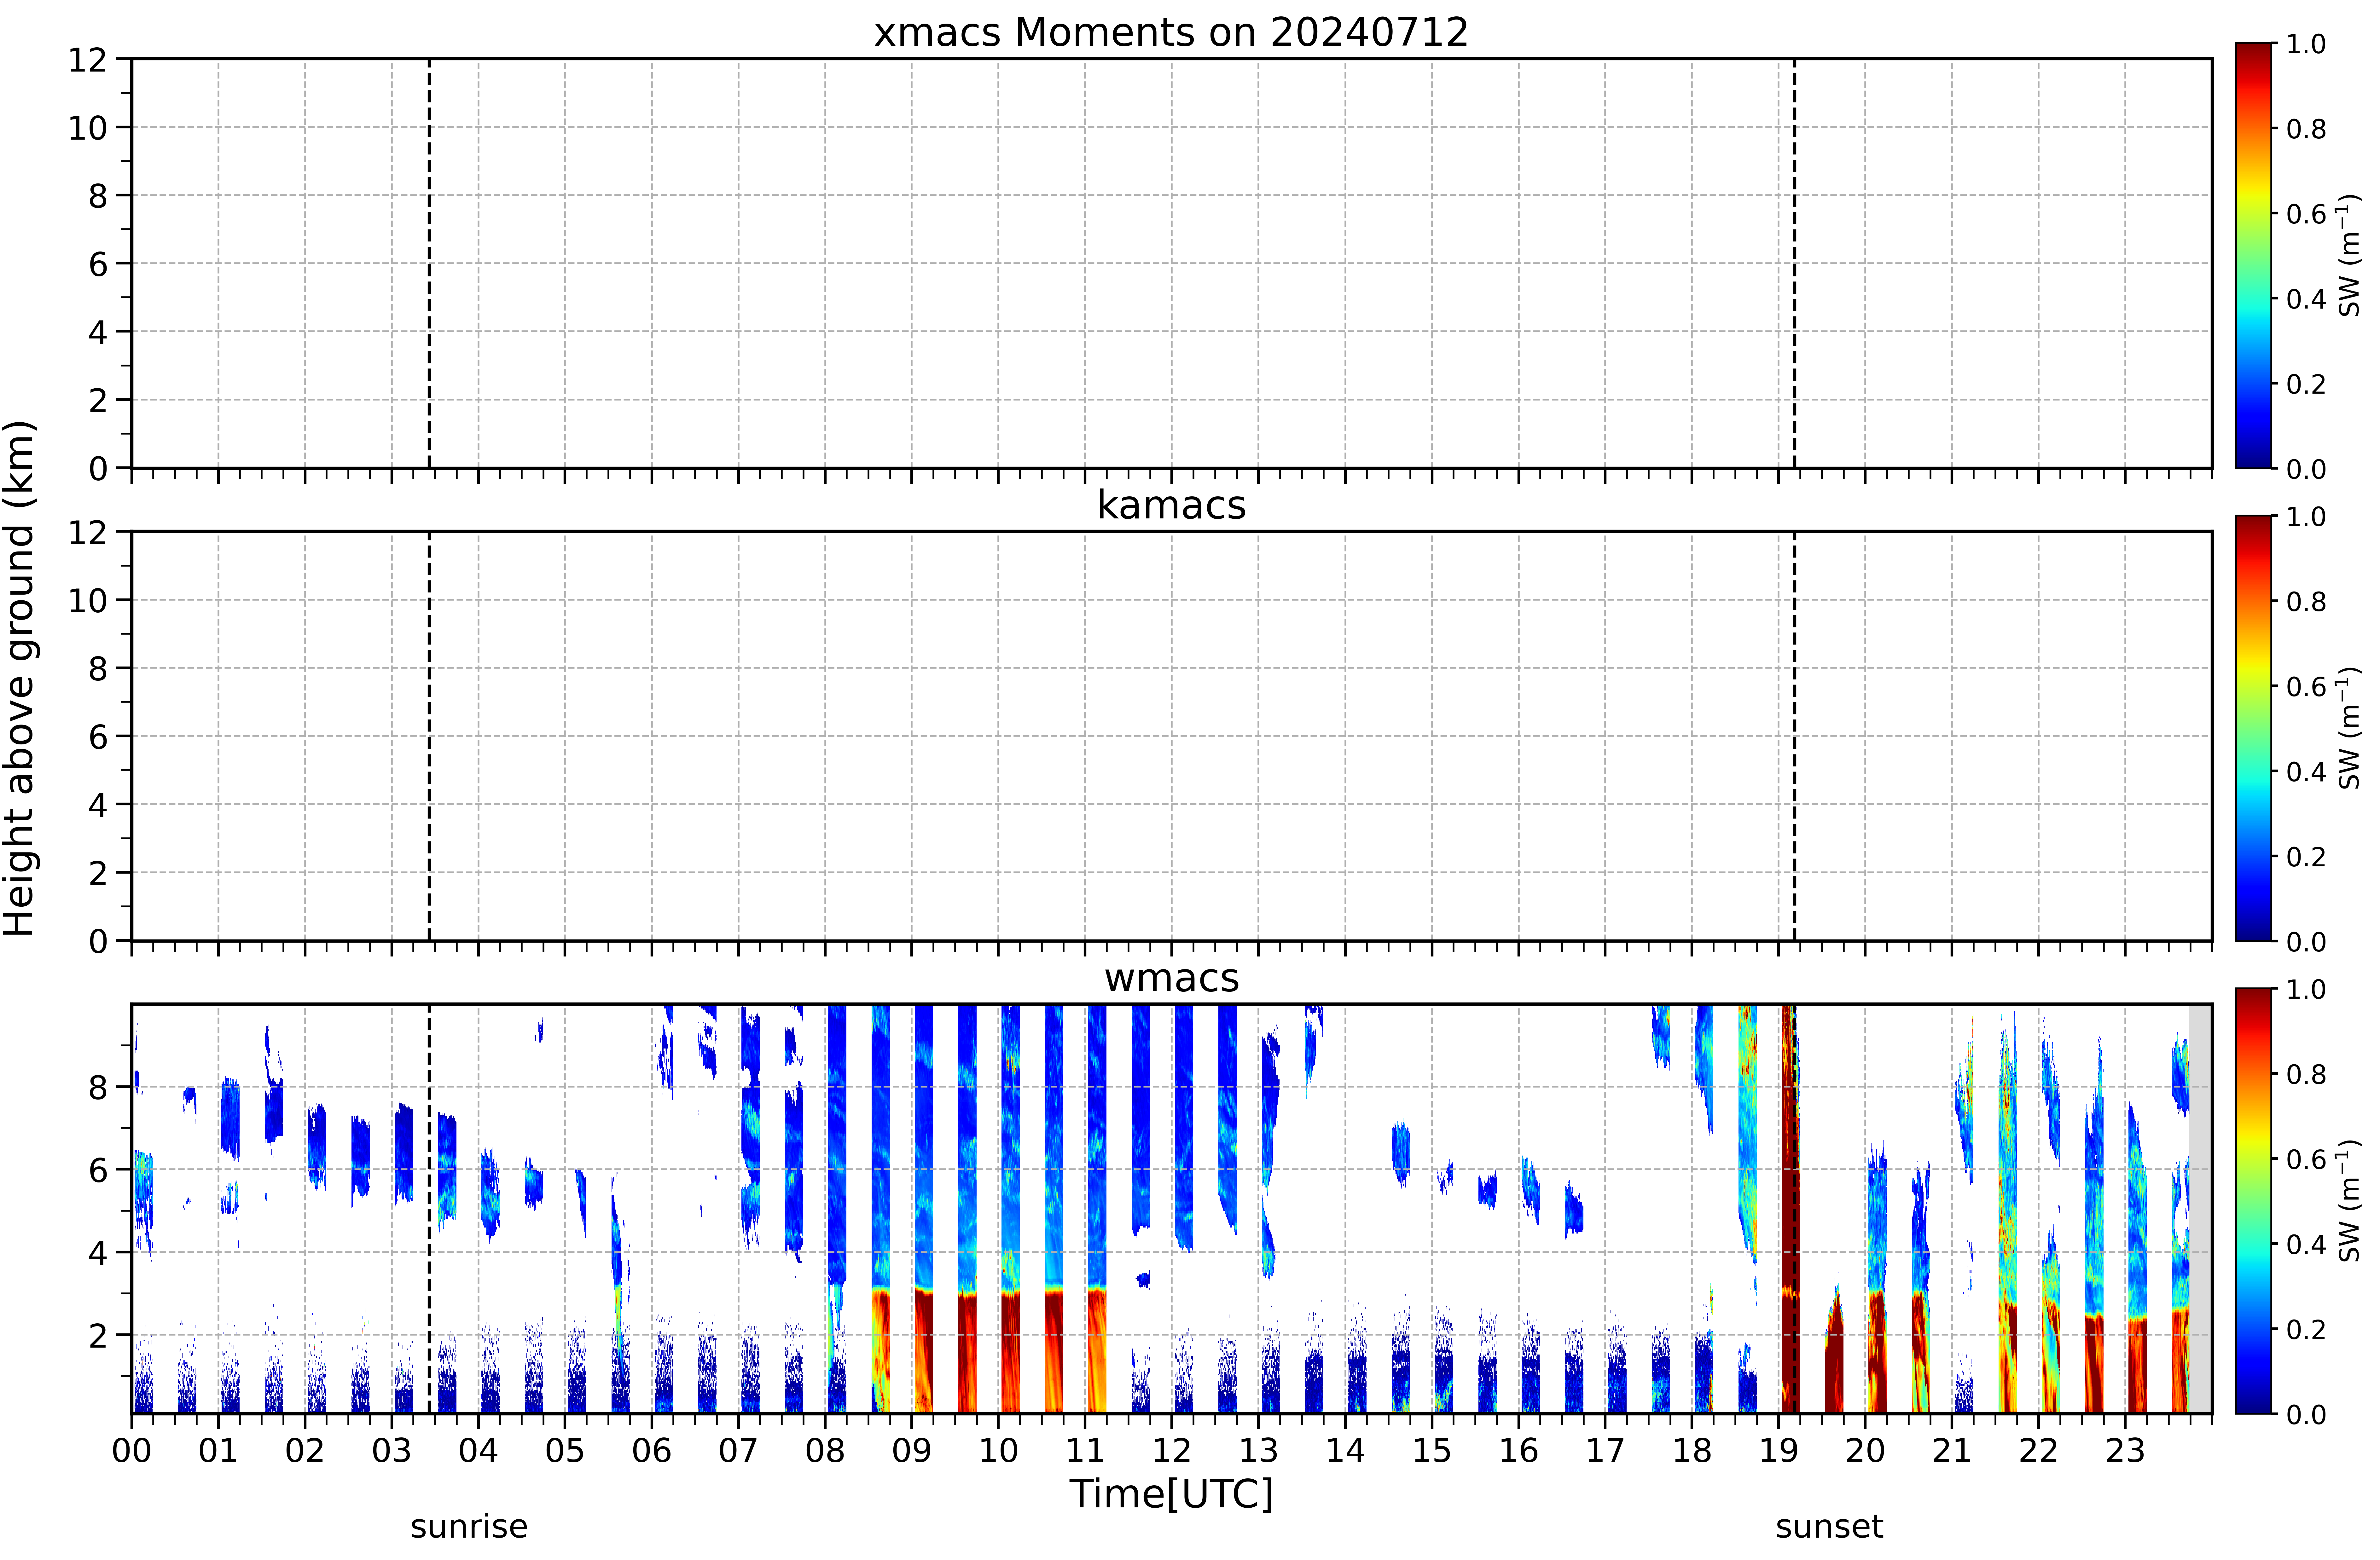Click the 'Time[UTC]' axis label
This screenshot has height=1560, width=2380.
pyautogui.click(x=1171, y=1494)
